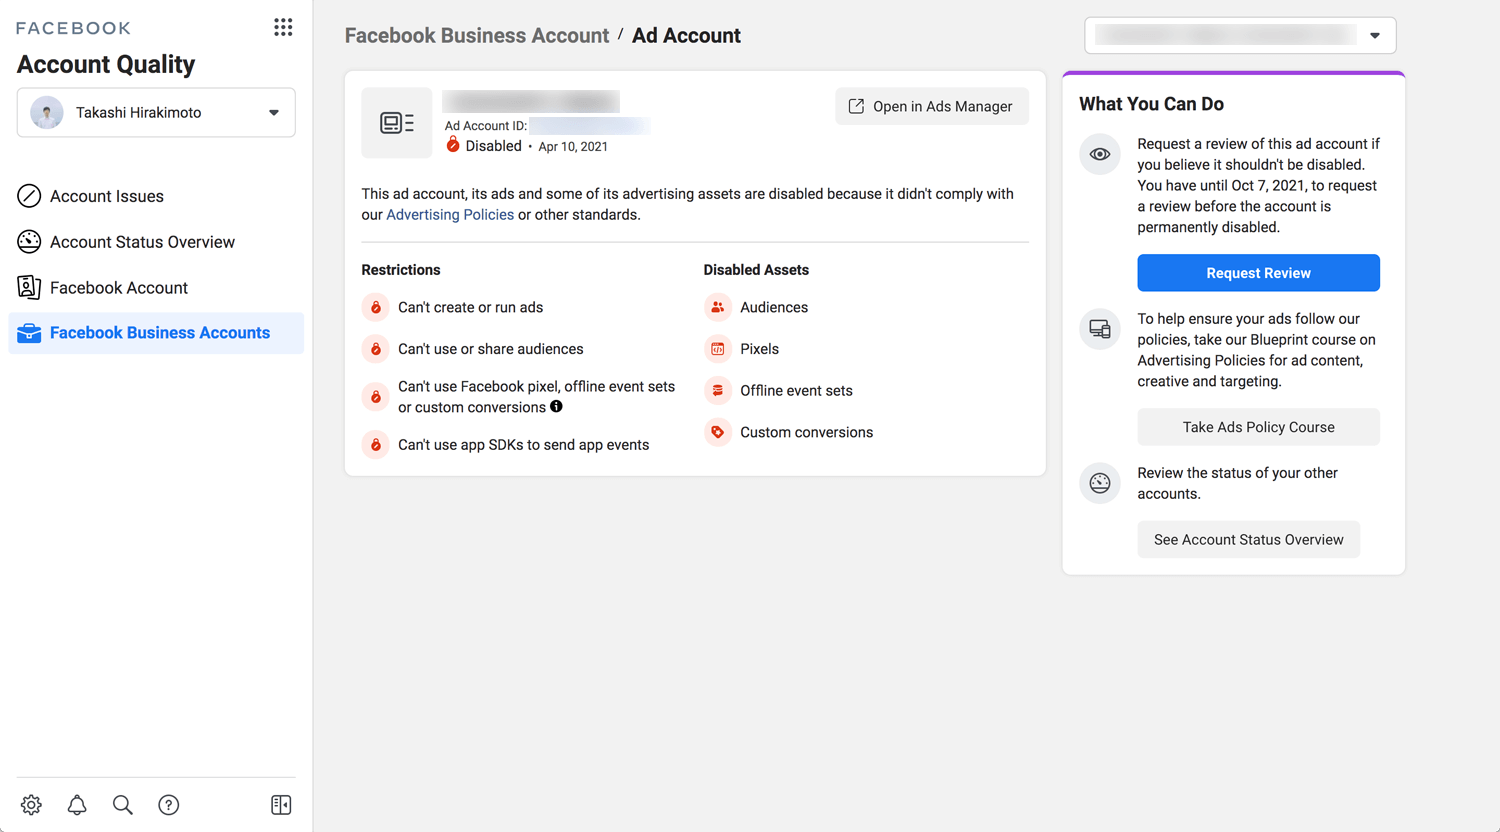
Task: Select Facebook Business Accounts menu item
Action: point(156,333)
